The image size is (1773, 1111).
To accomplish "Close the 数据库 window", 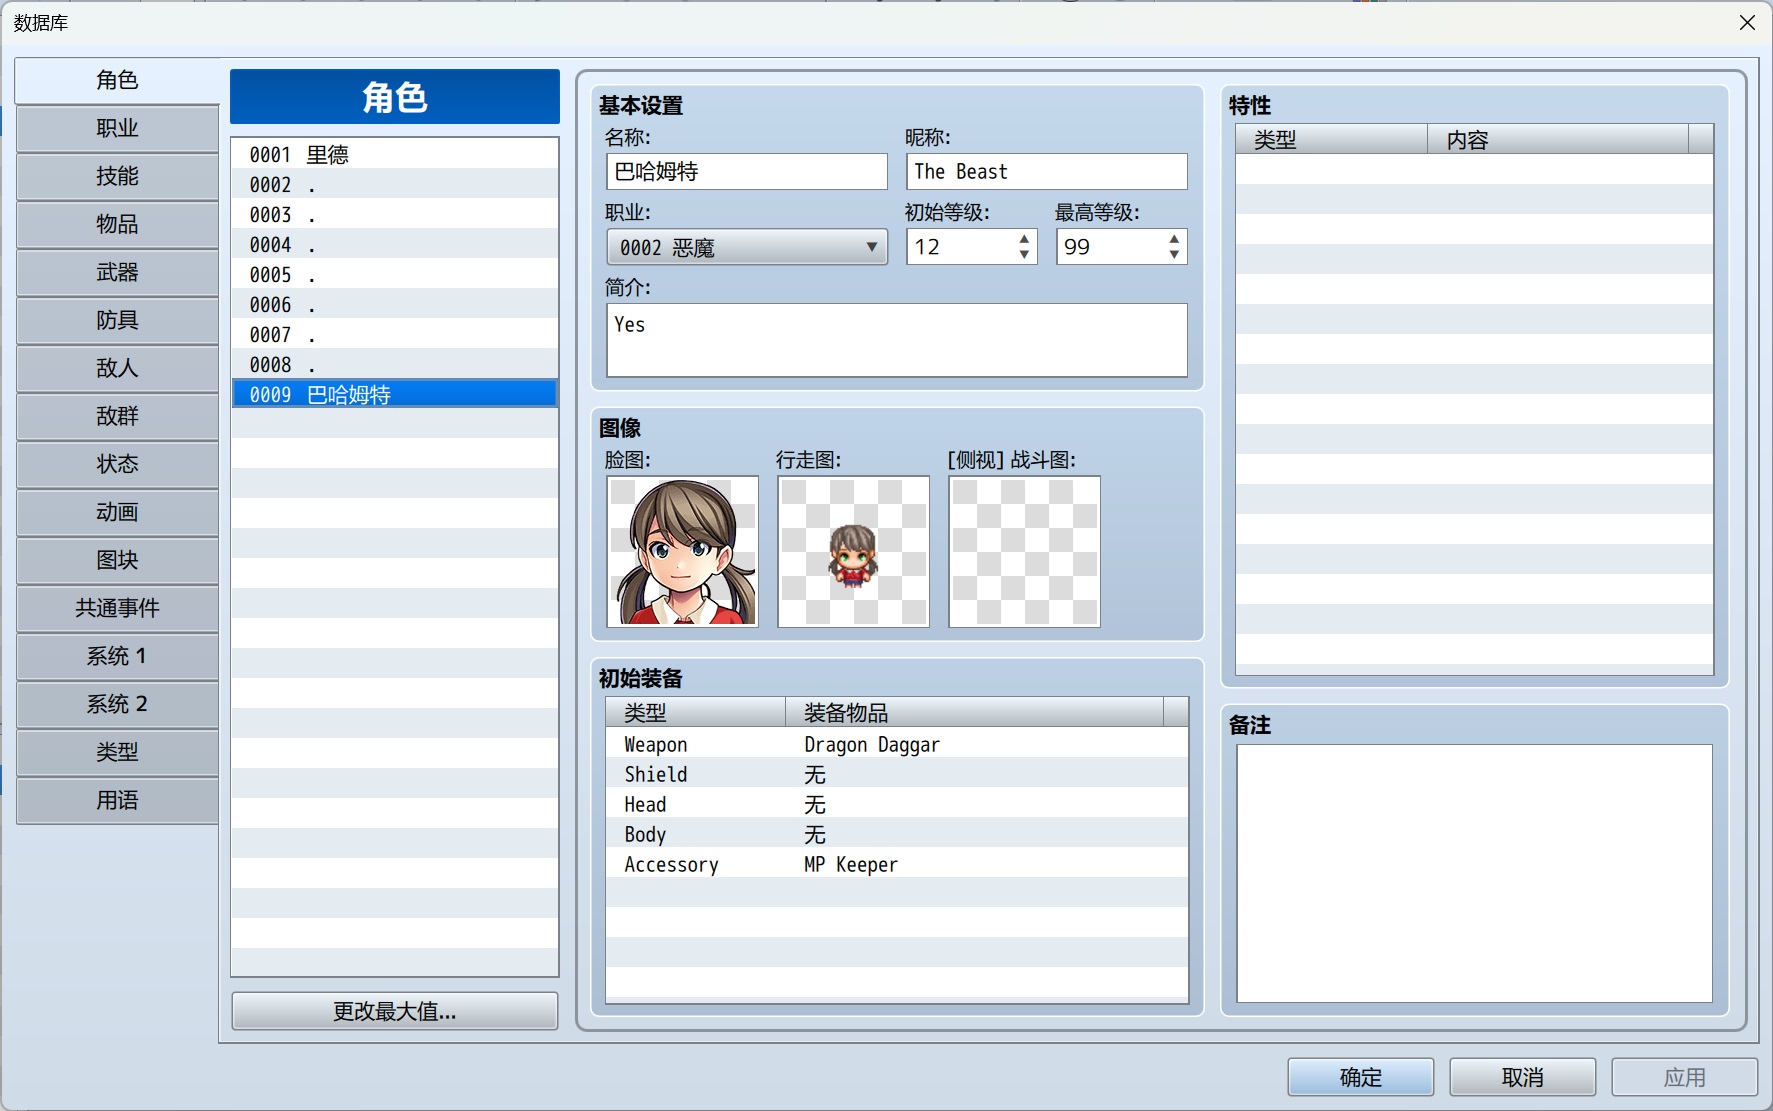I will [x=1747, y=22].
